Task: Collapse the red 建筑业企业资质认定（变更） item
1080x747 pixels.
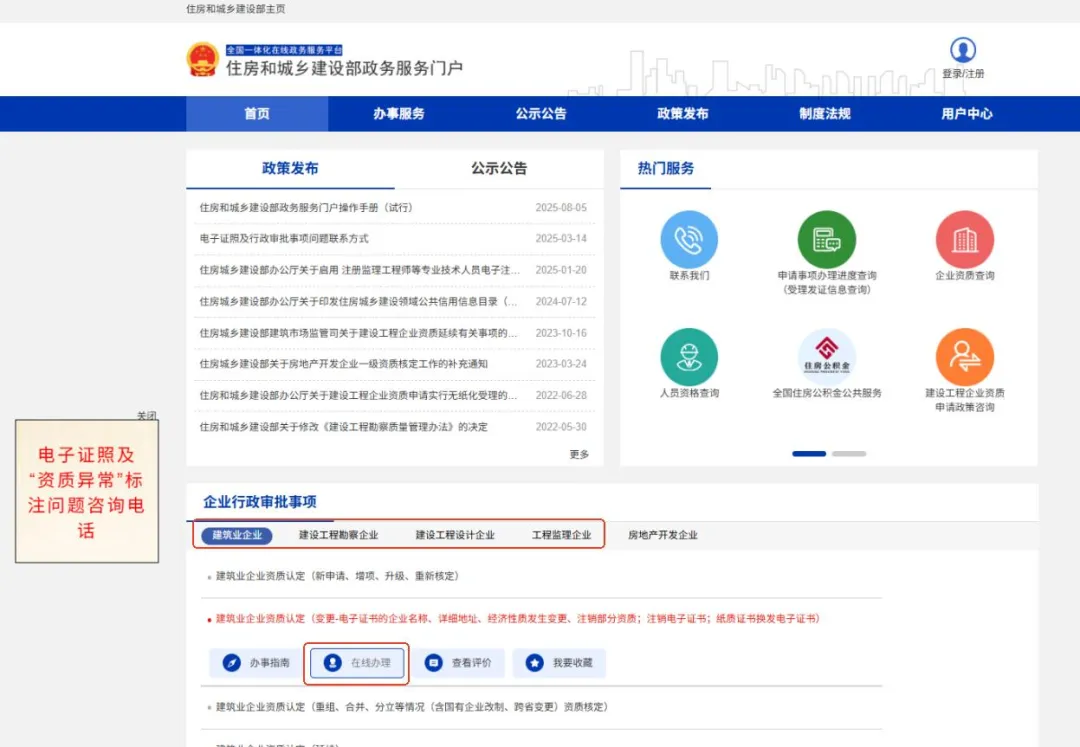Action: coord(518,618)
